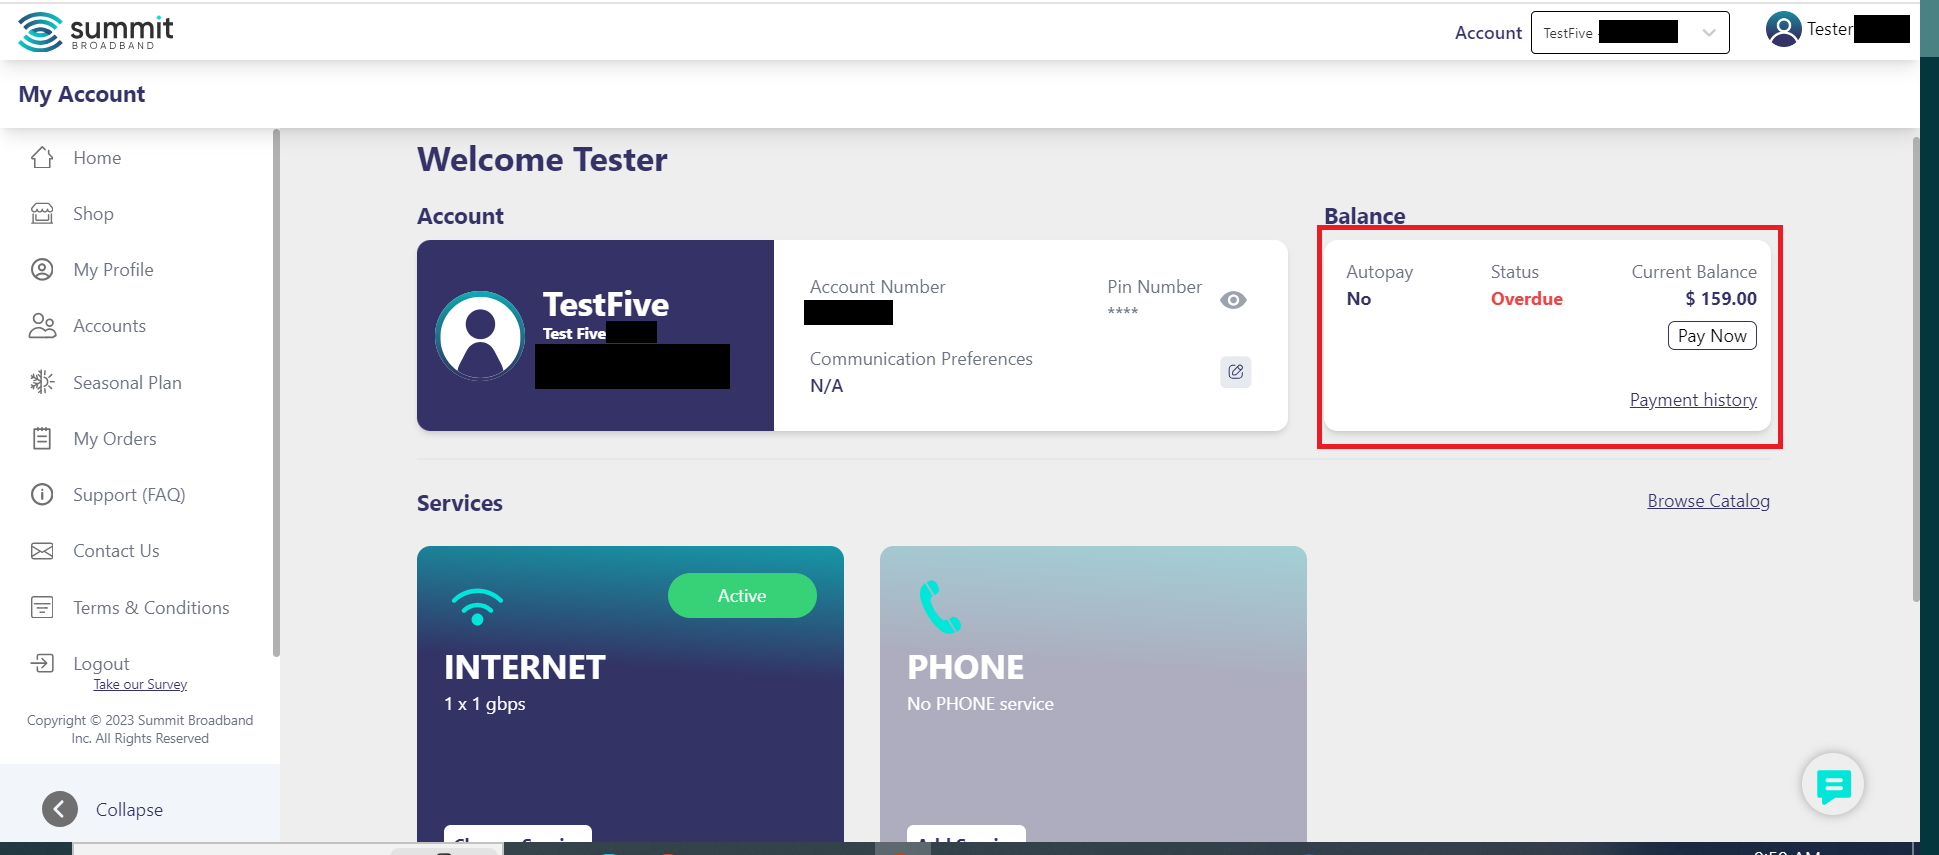
Task: Click the sidebar vertical scrollbar
Action: coord(276,392)
